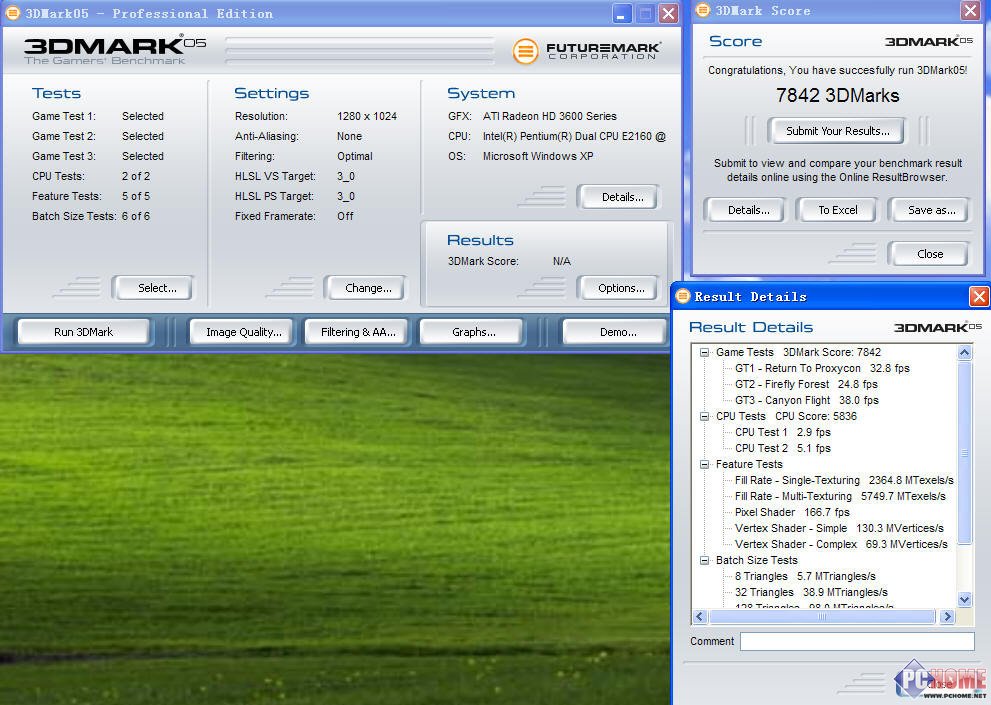Open Image Quality tool
The width and height of the screenshot is (991, 705).
pos(243,332)
